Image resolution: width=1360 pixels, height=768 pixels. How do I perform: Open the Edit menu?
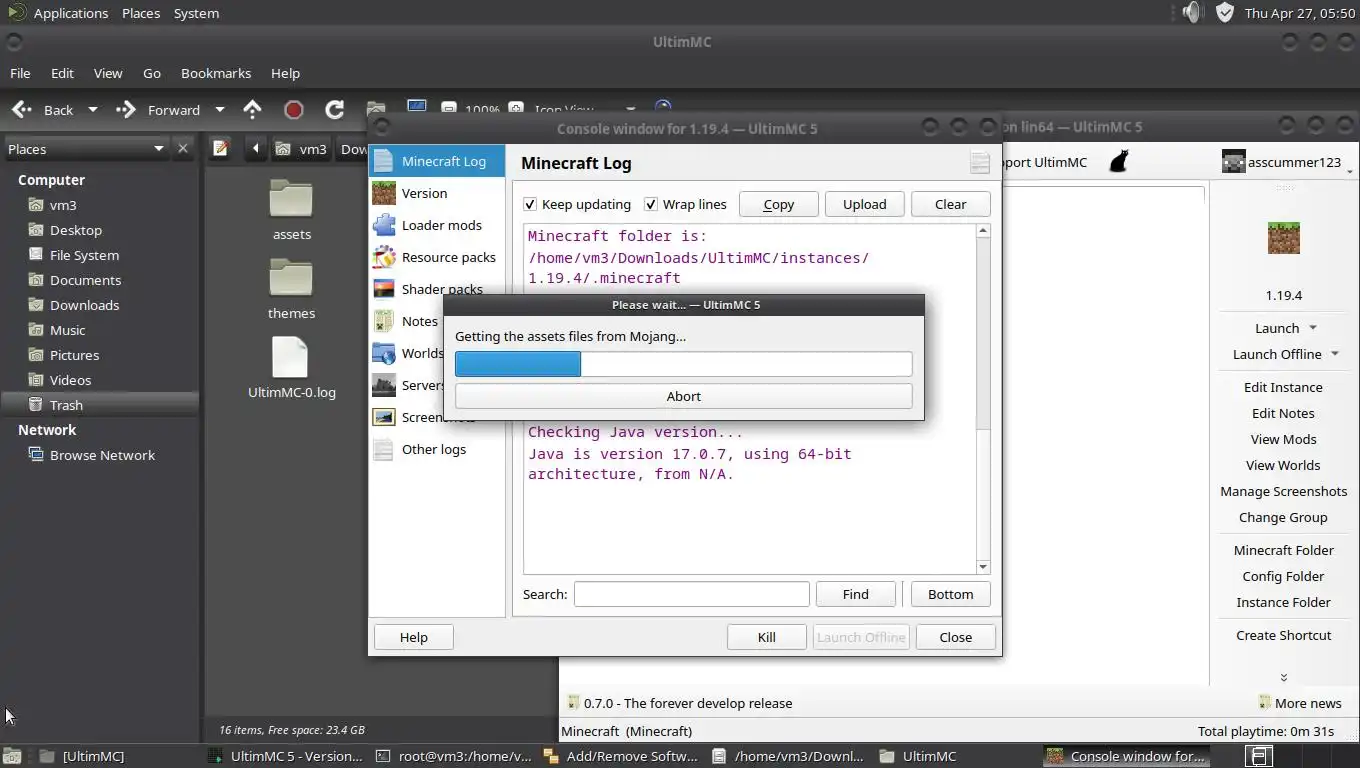[62, 73]
